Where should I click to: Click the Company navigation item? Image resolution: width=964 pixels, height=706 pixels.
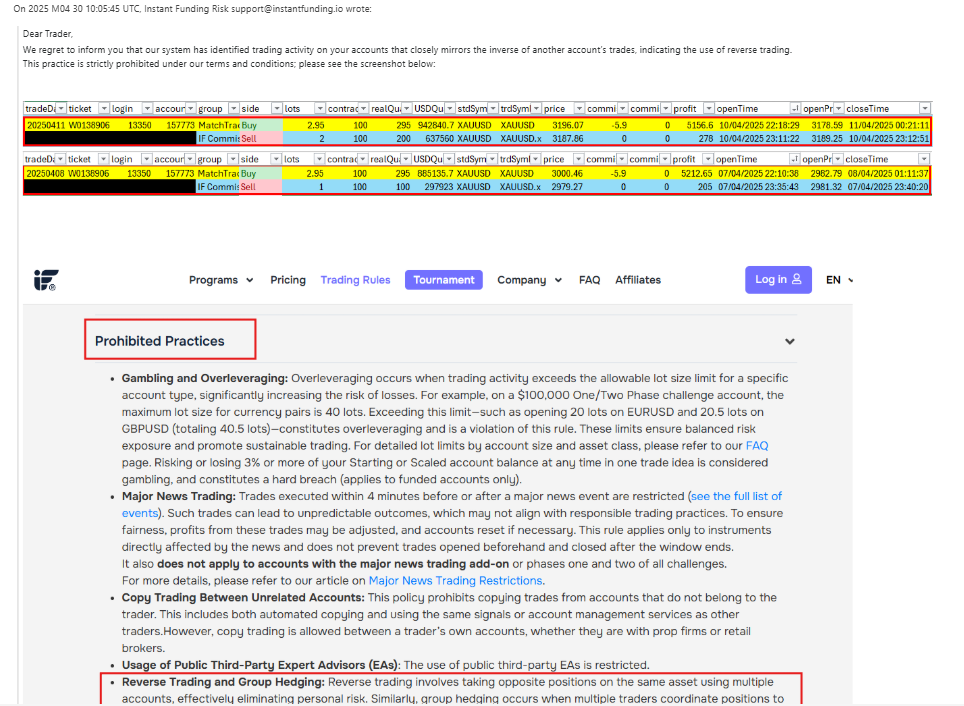521,280
